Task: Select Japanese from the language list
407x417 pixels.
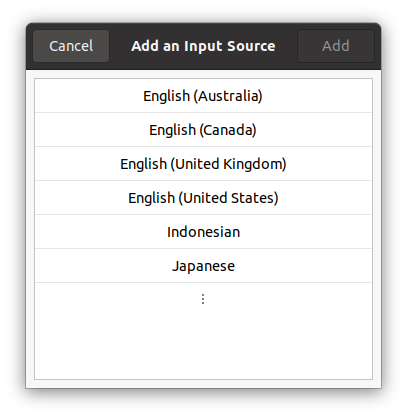Action: 203,266
